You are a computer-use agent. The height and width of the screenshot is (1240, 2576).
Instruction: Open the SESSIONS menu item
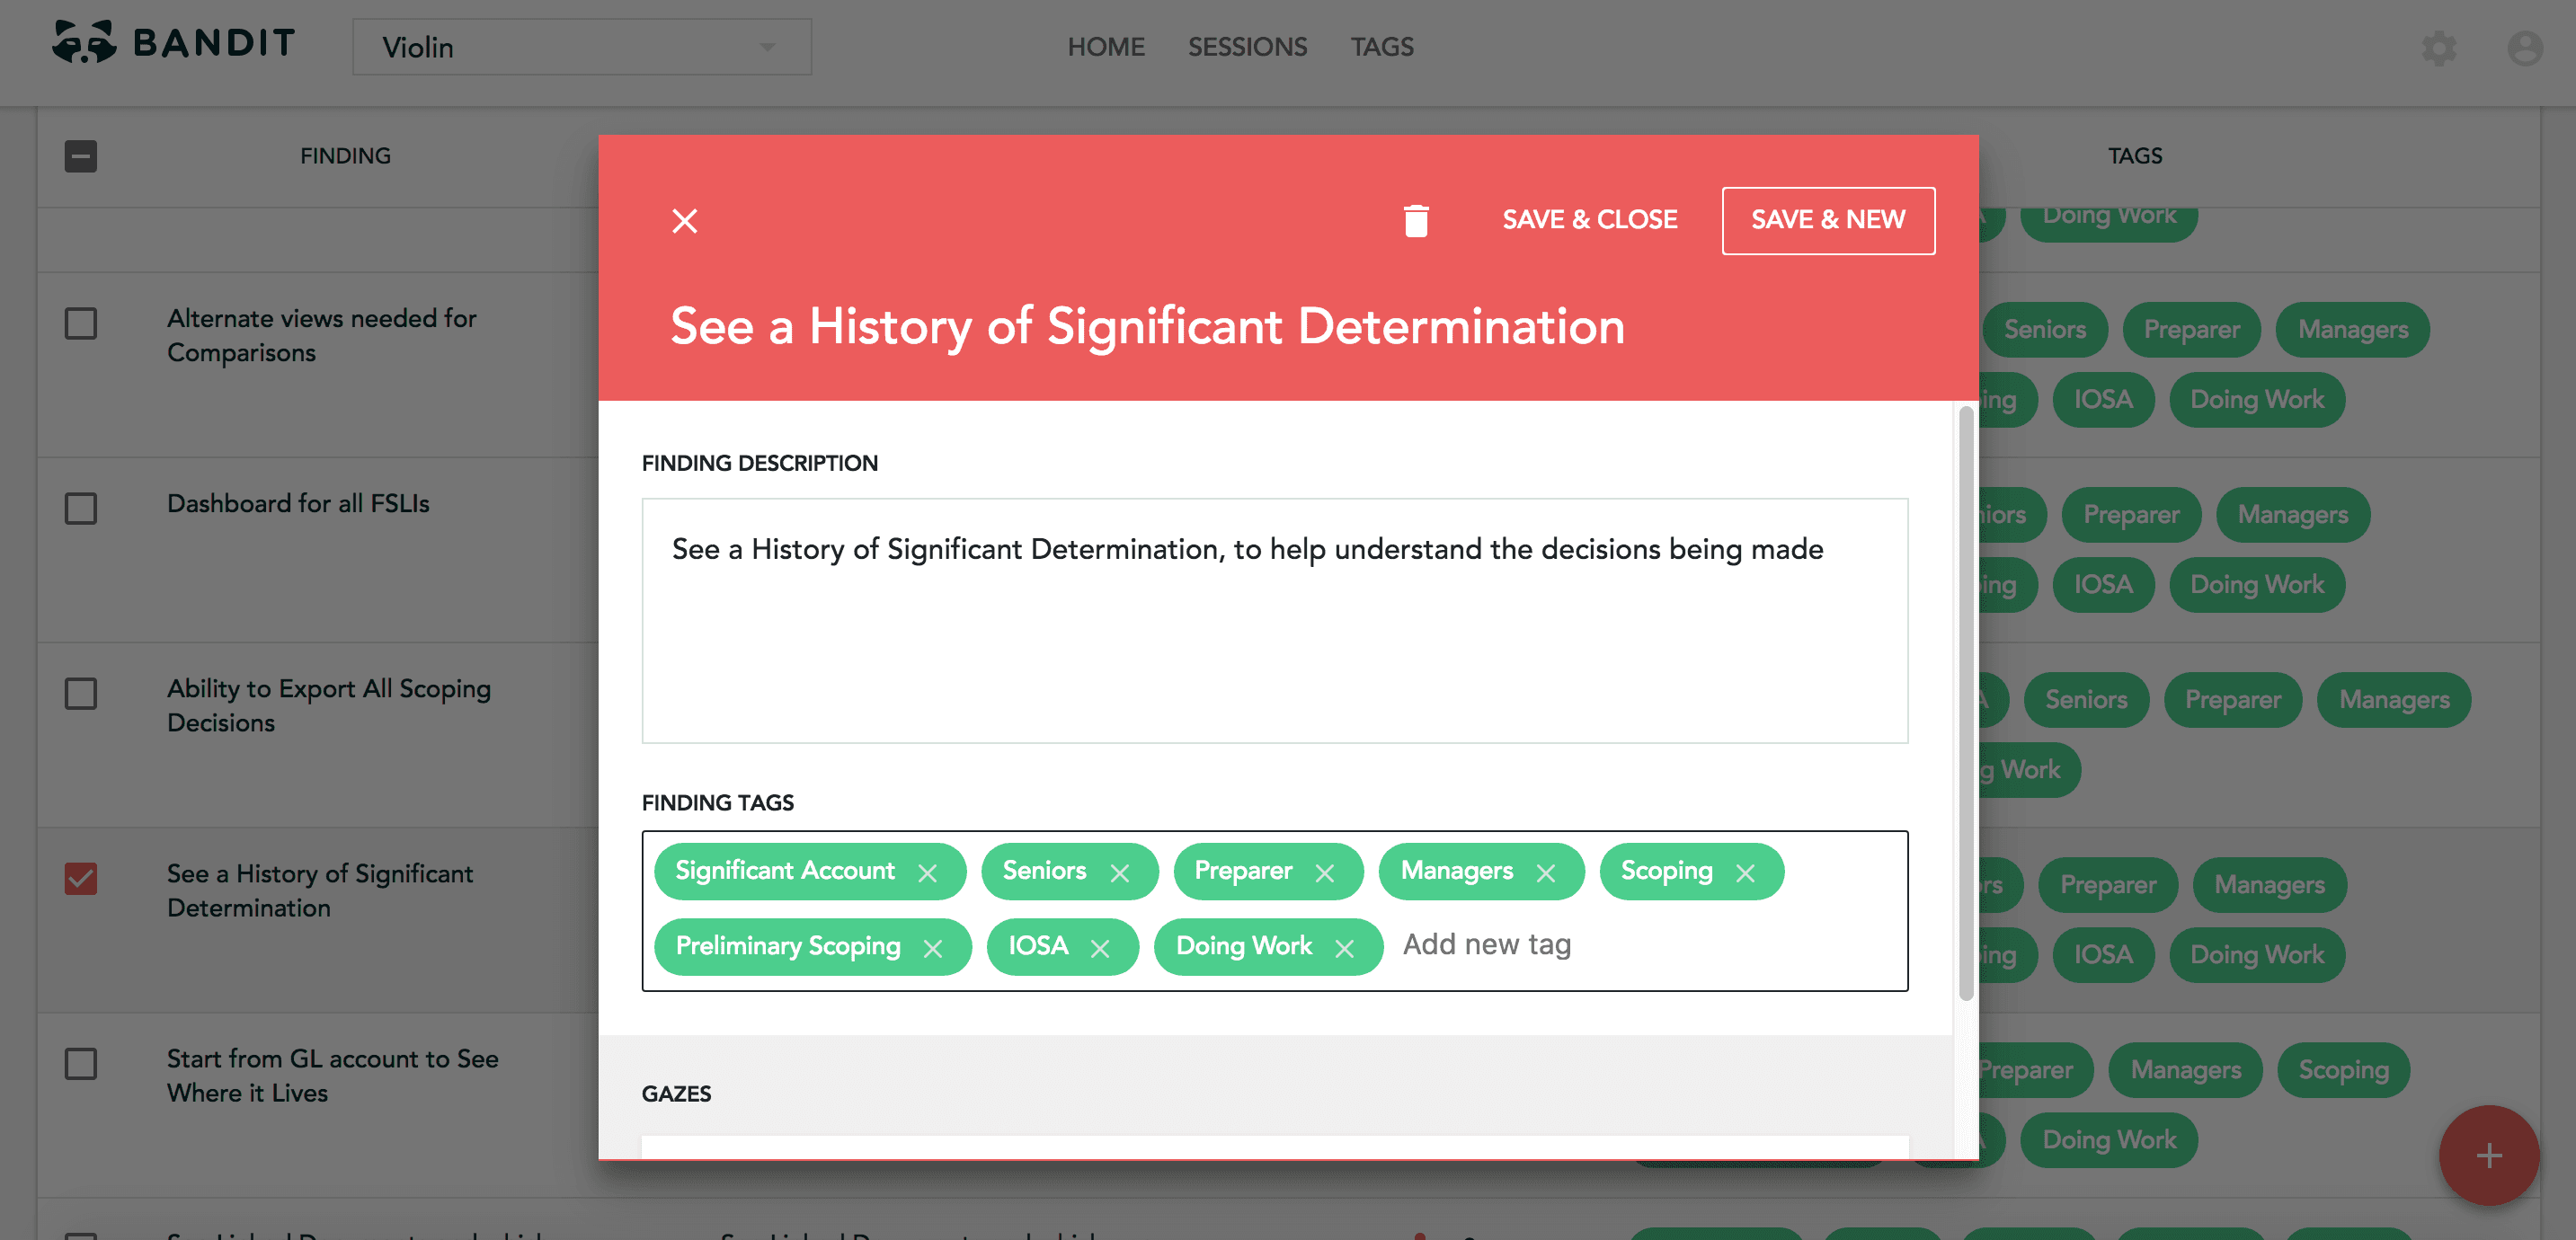point(1247,47)
